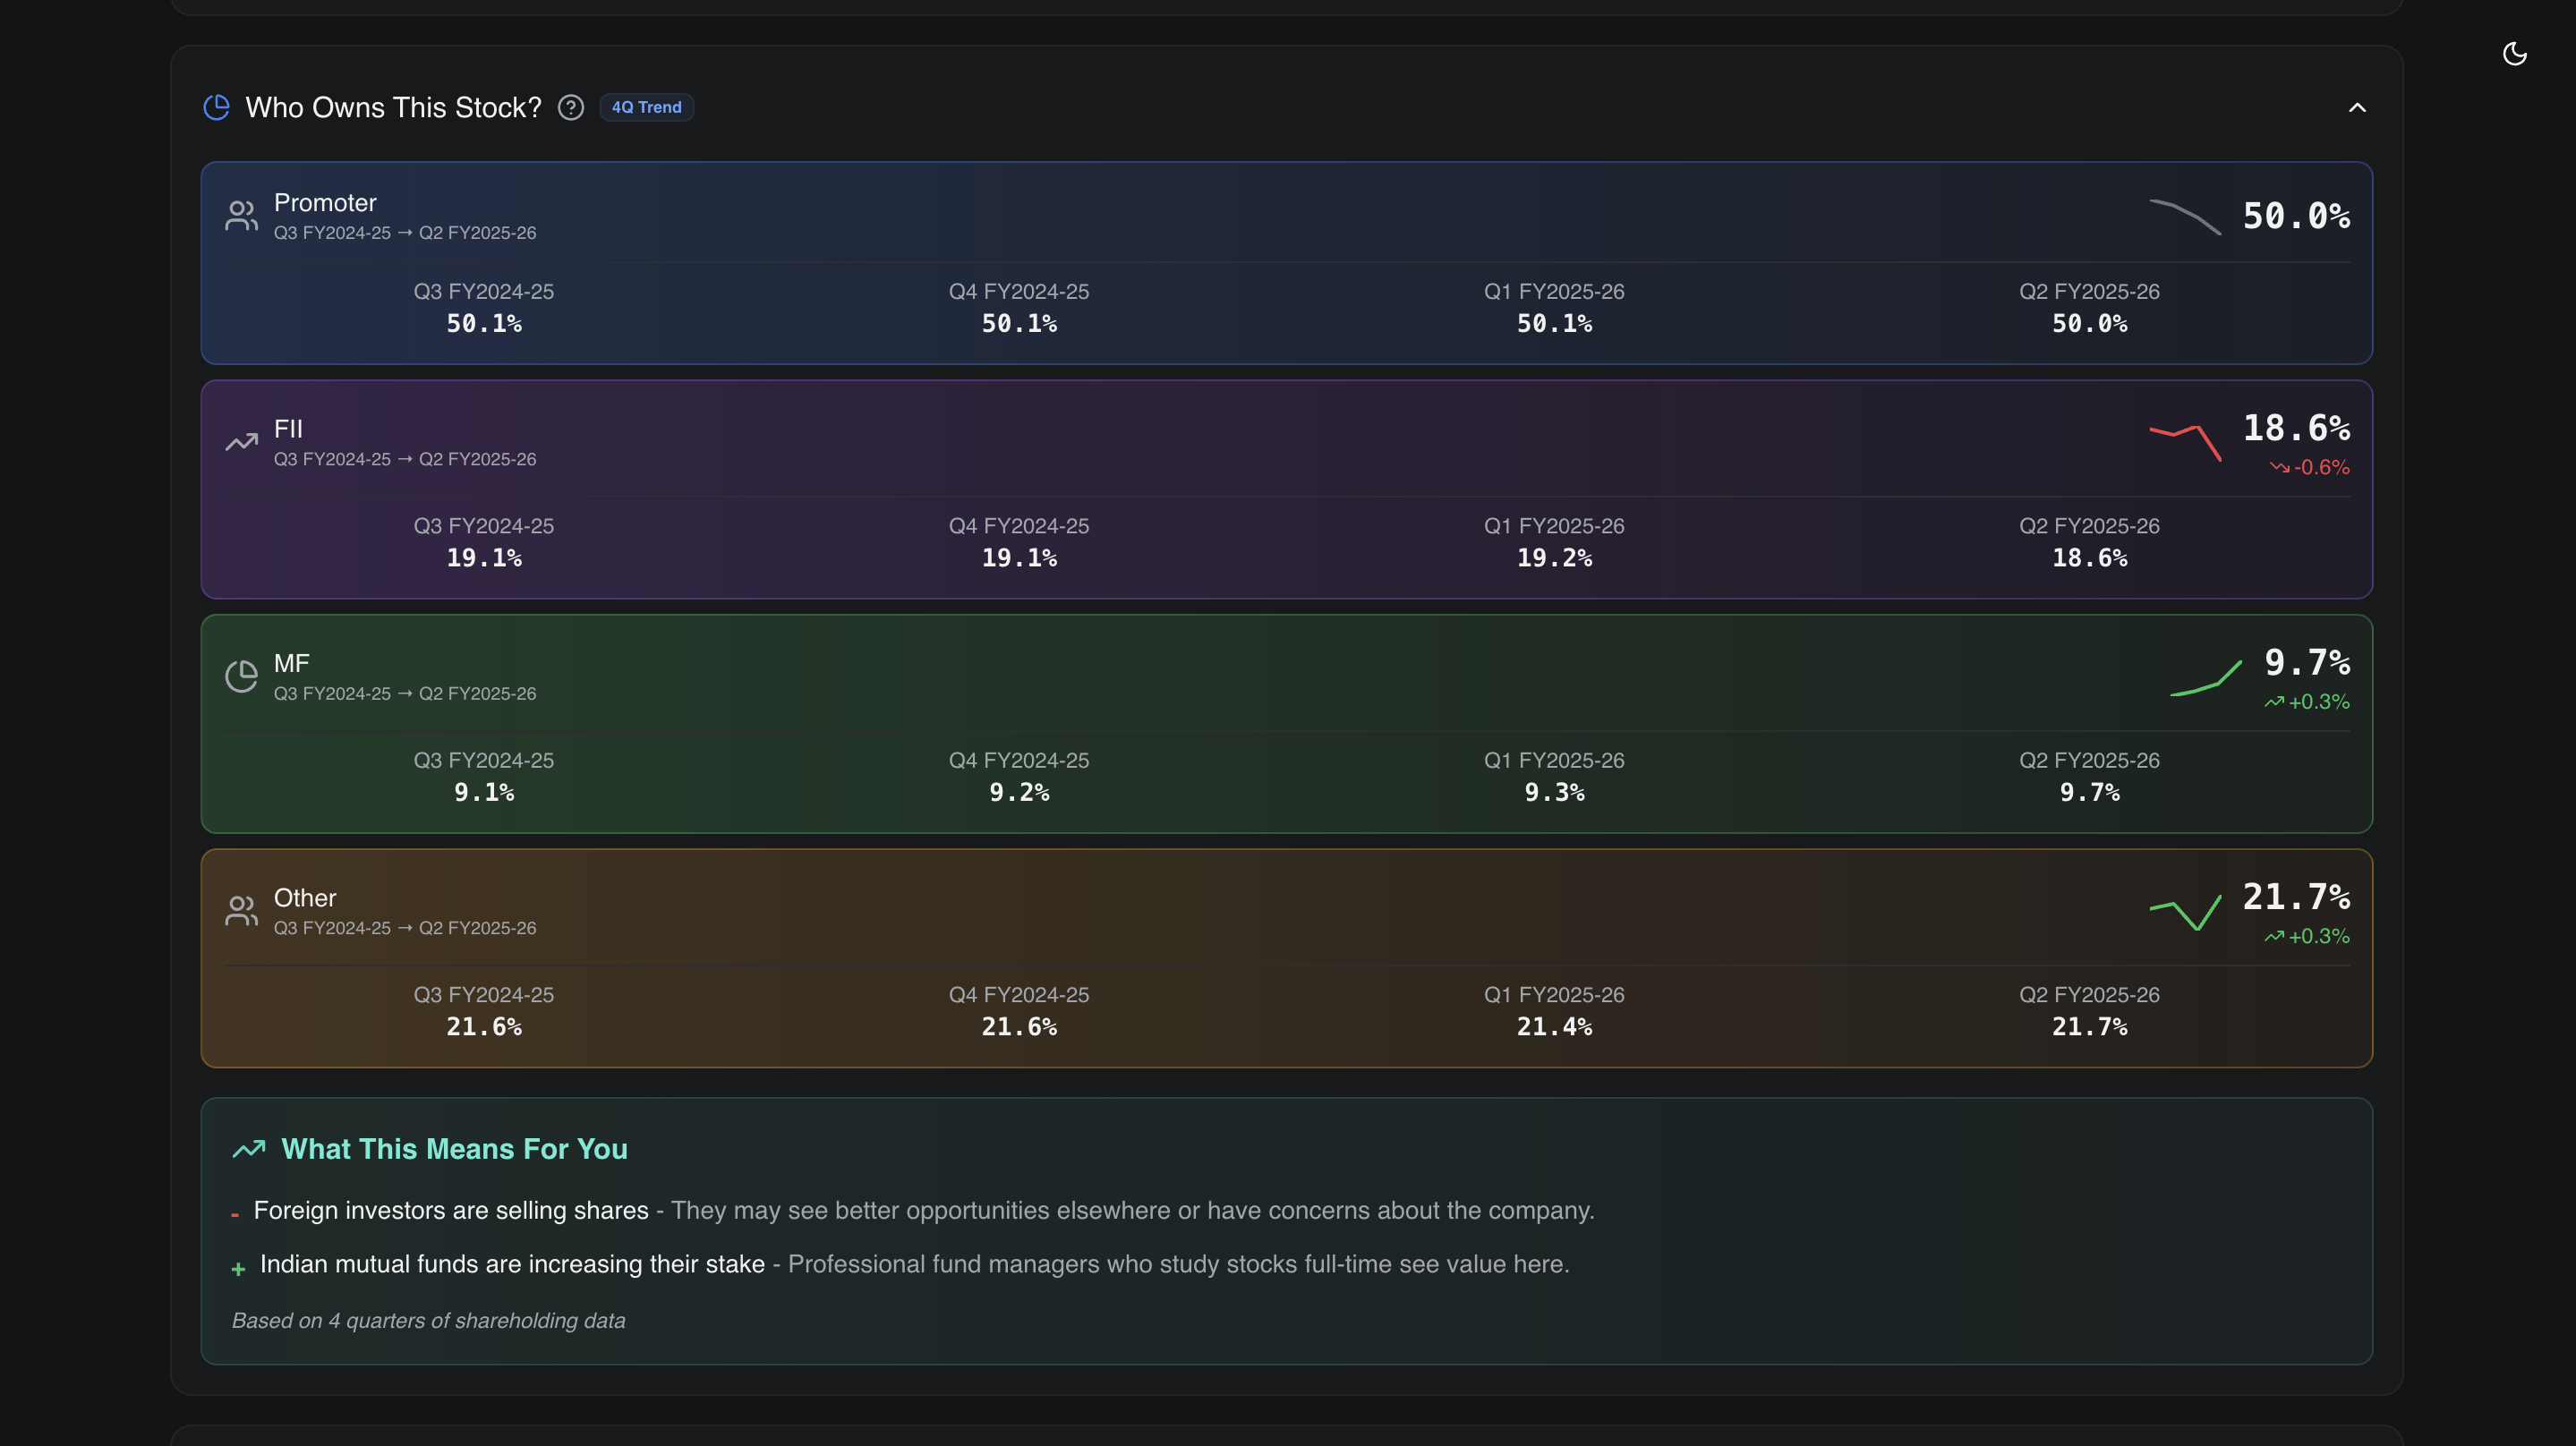2576x1446 pixels.
Task: Enable the Promoter trend sparkline
Action: pos(2185,216)
